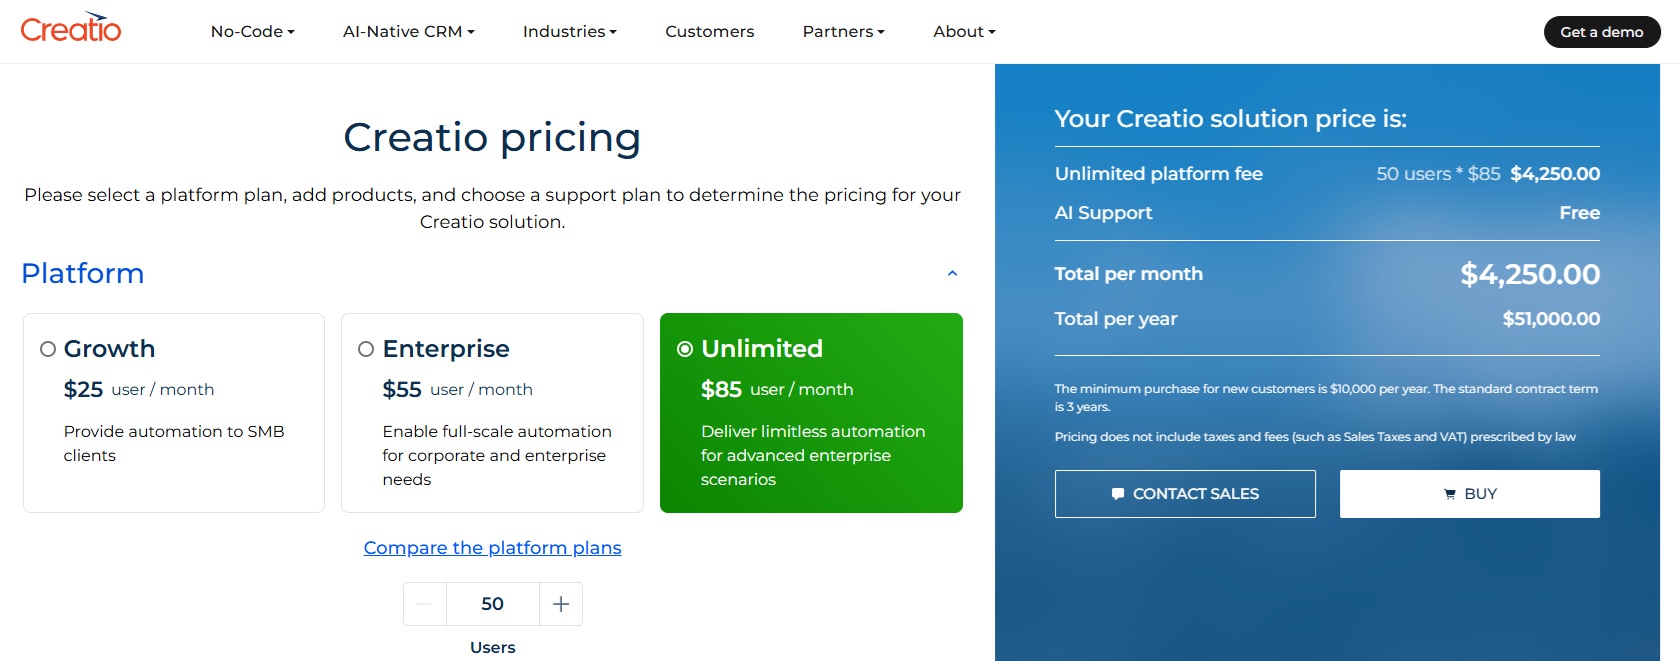Click the Users count input field
1680x661 pixels.
(x=492, y=604)
